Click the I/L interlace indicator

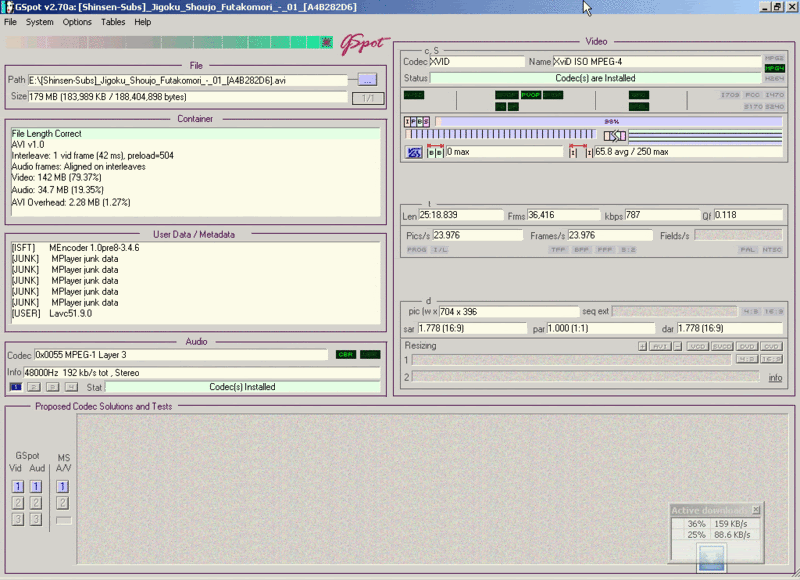click(440, 249)
